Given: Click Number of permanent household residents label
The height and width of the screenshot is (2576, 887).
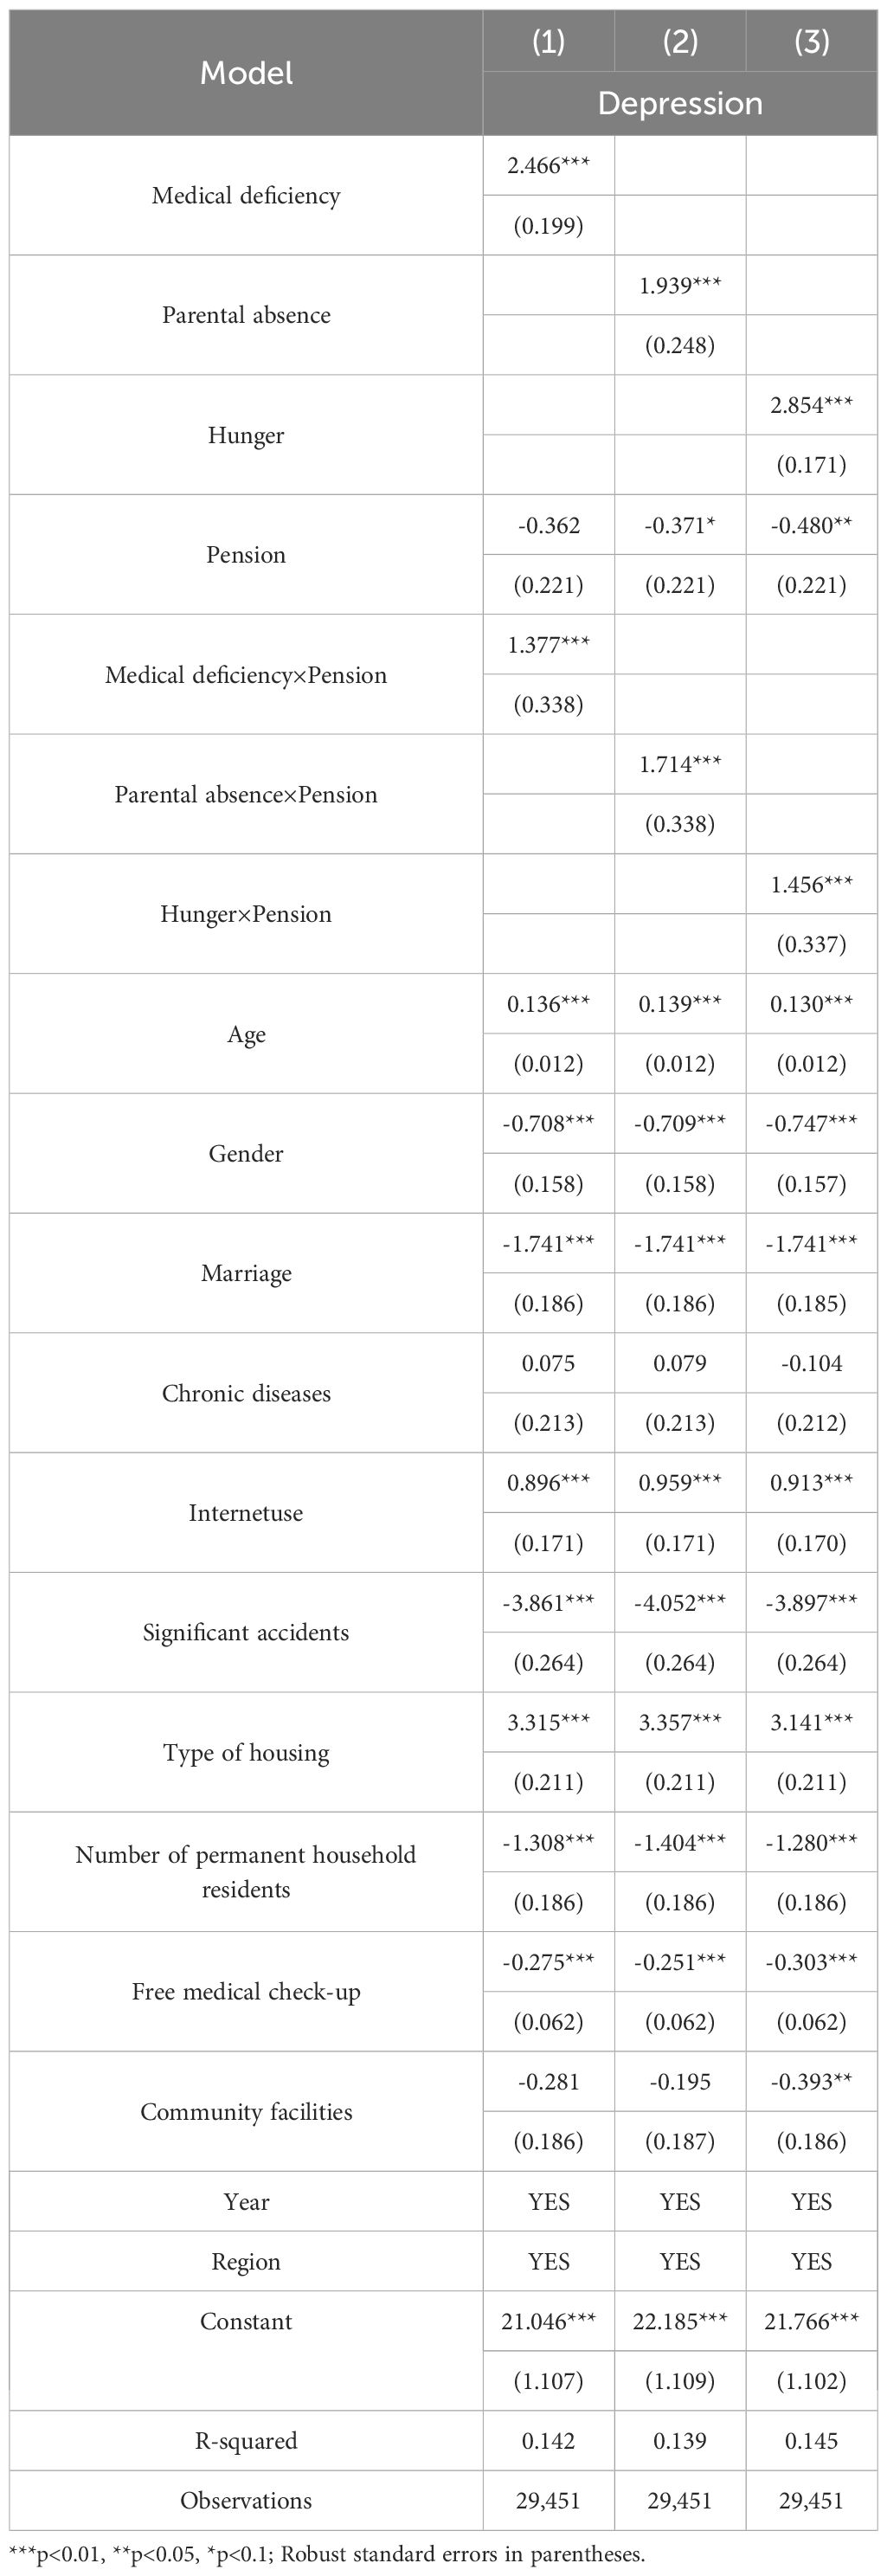Looking at the screenshot, I should click(x=246, y=1872).
